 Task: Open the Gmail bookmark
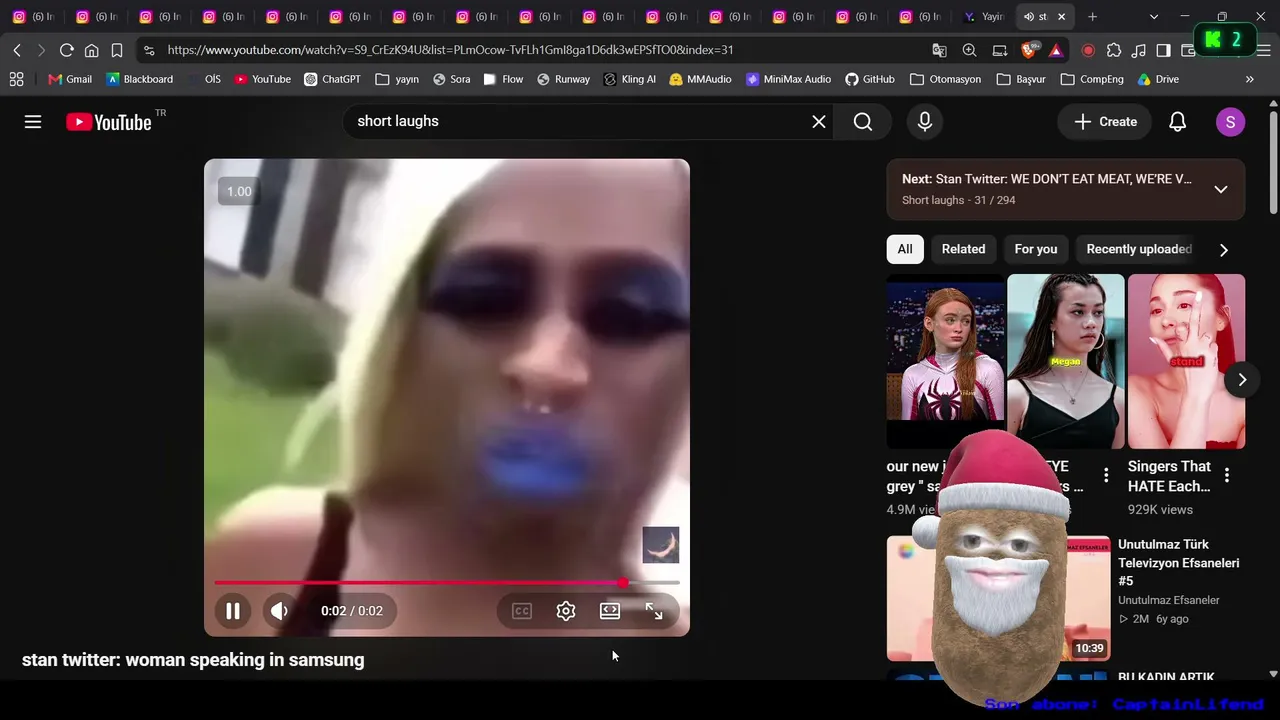(70, 79)
